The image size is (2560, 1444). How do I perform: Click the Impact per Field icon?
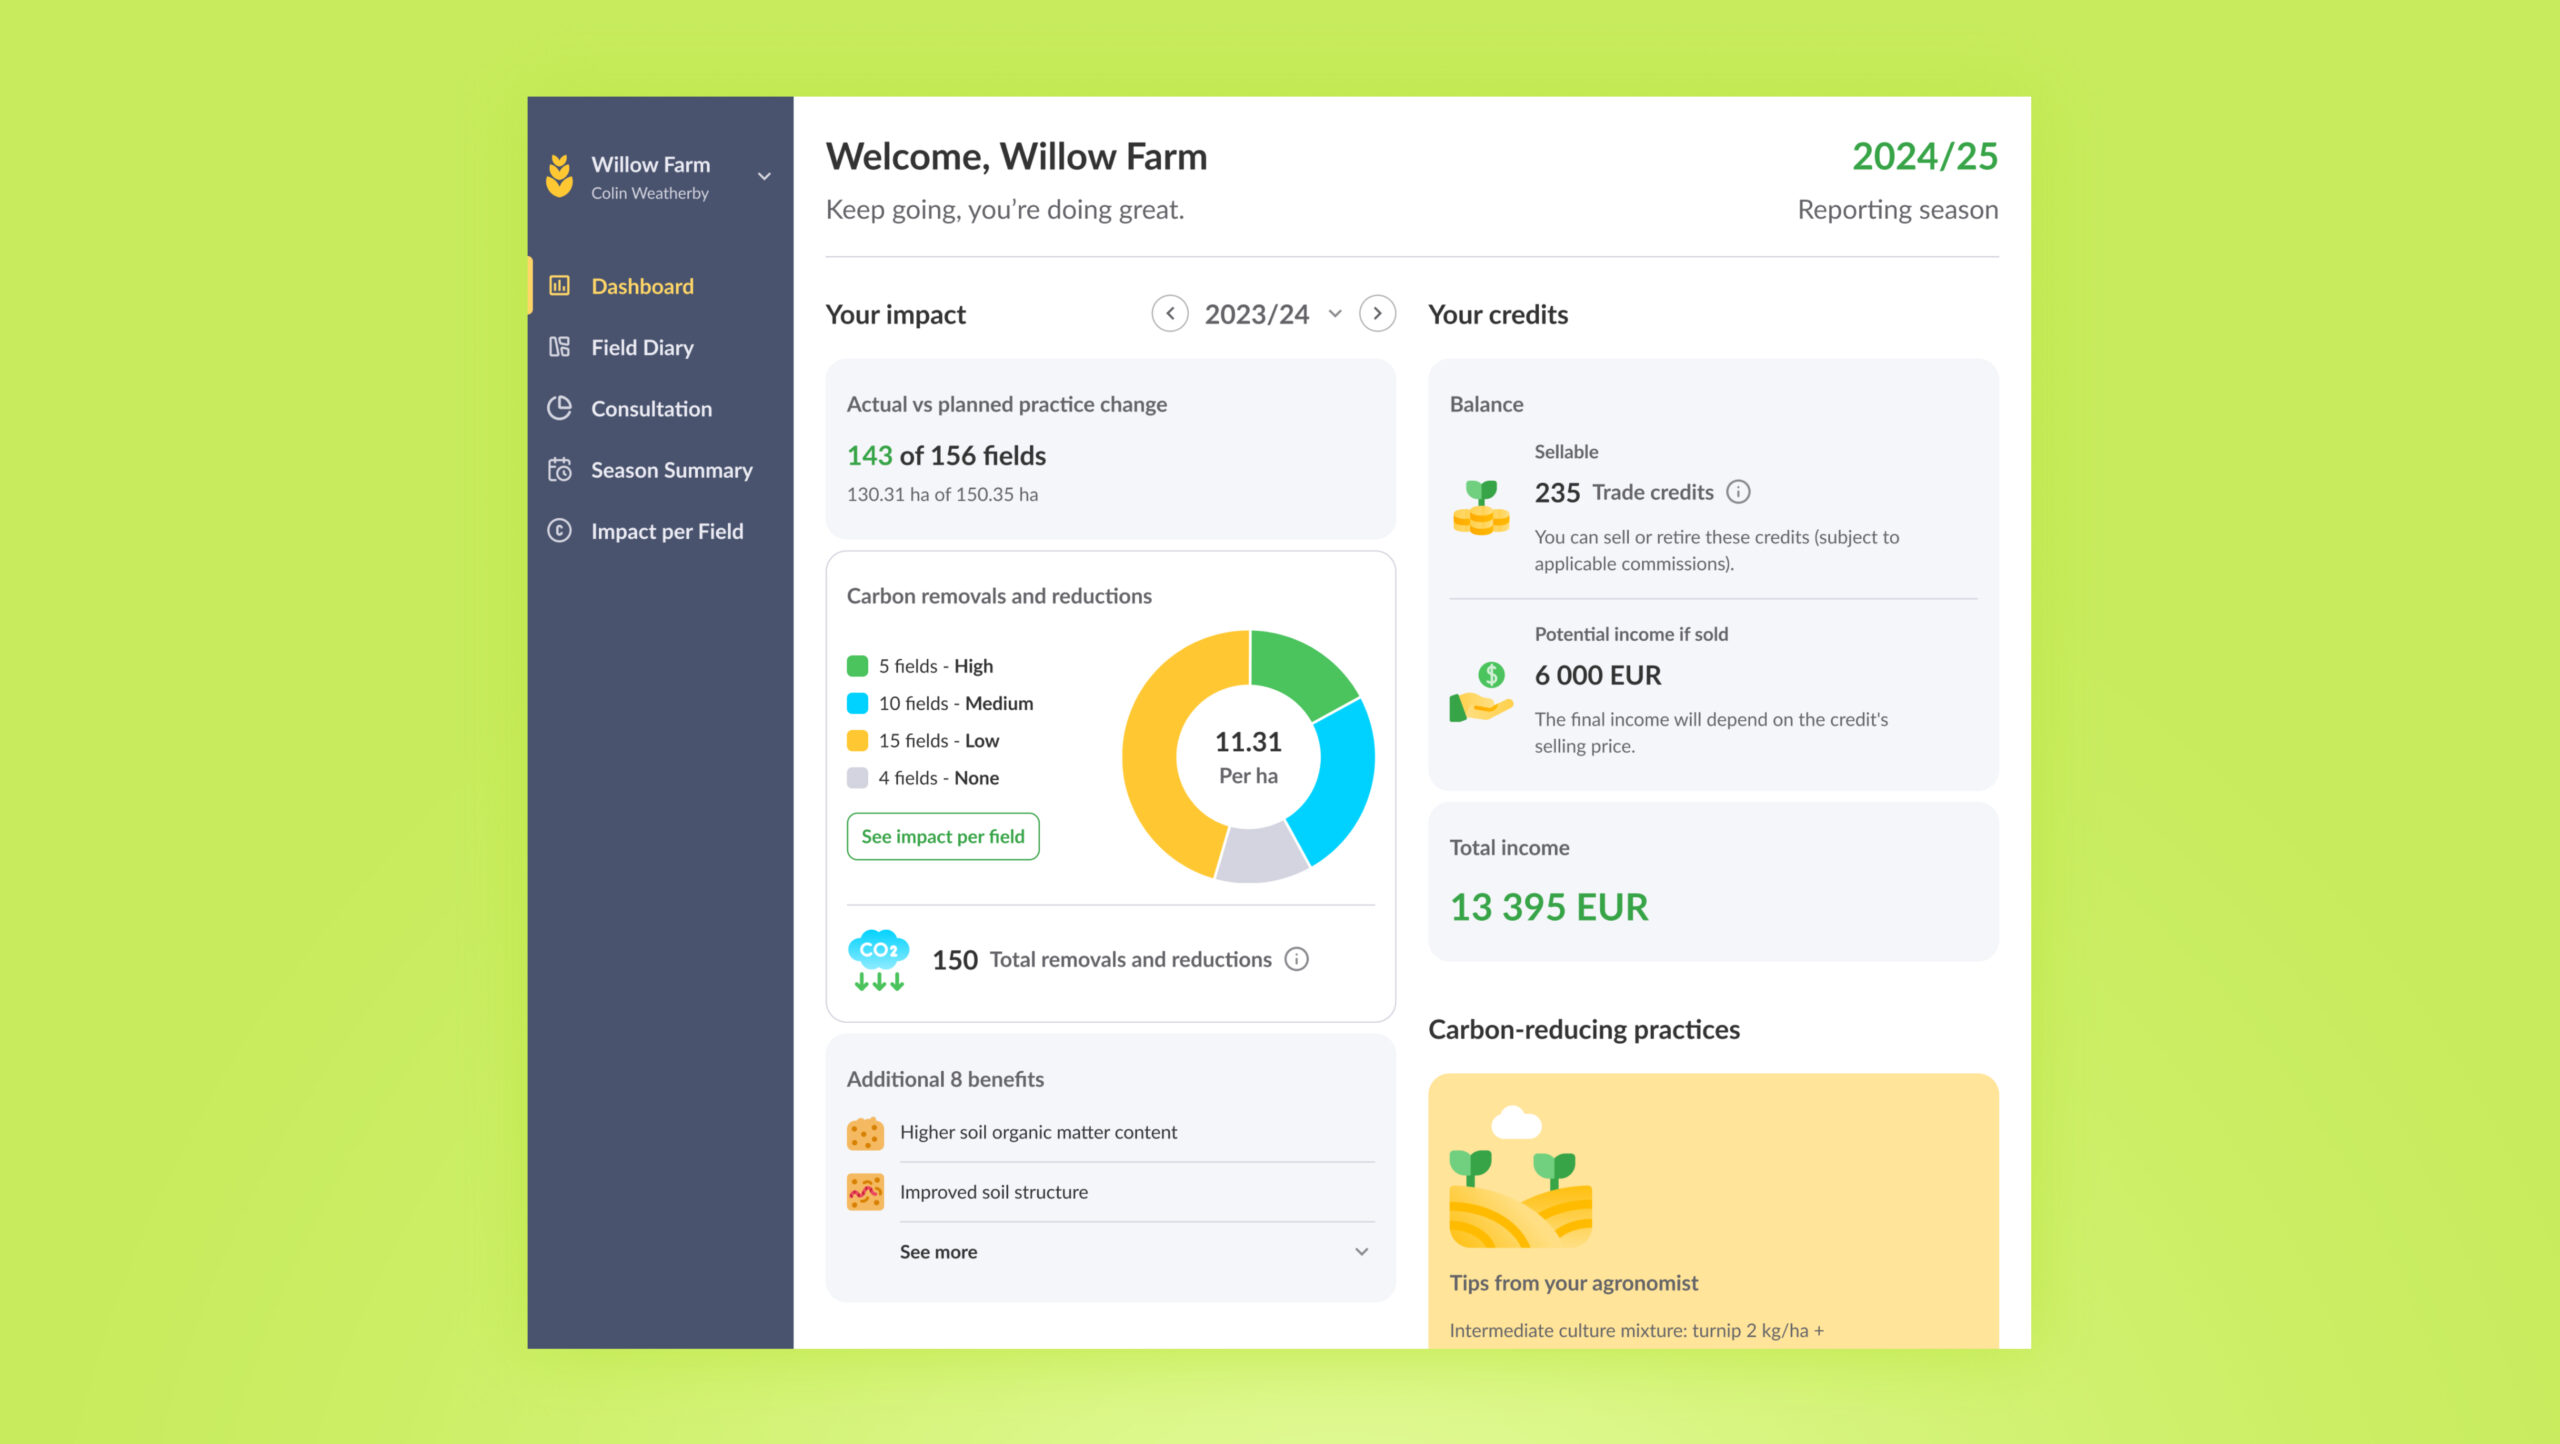[559, 531]
